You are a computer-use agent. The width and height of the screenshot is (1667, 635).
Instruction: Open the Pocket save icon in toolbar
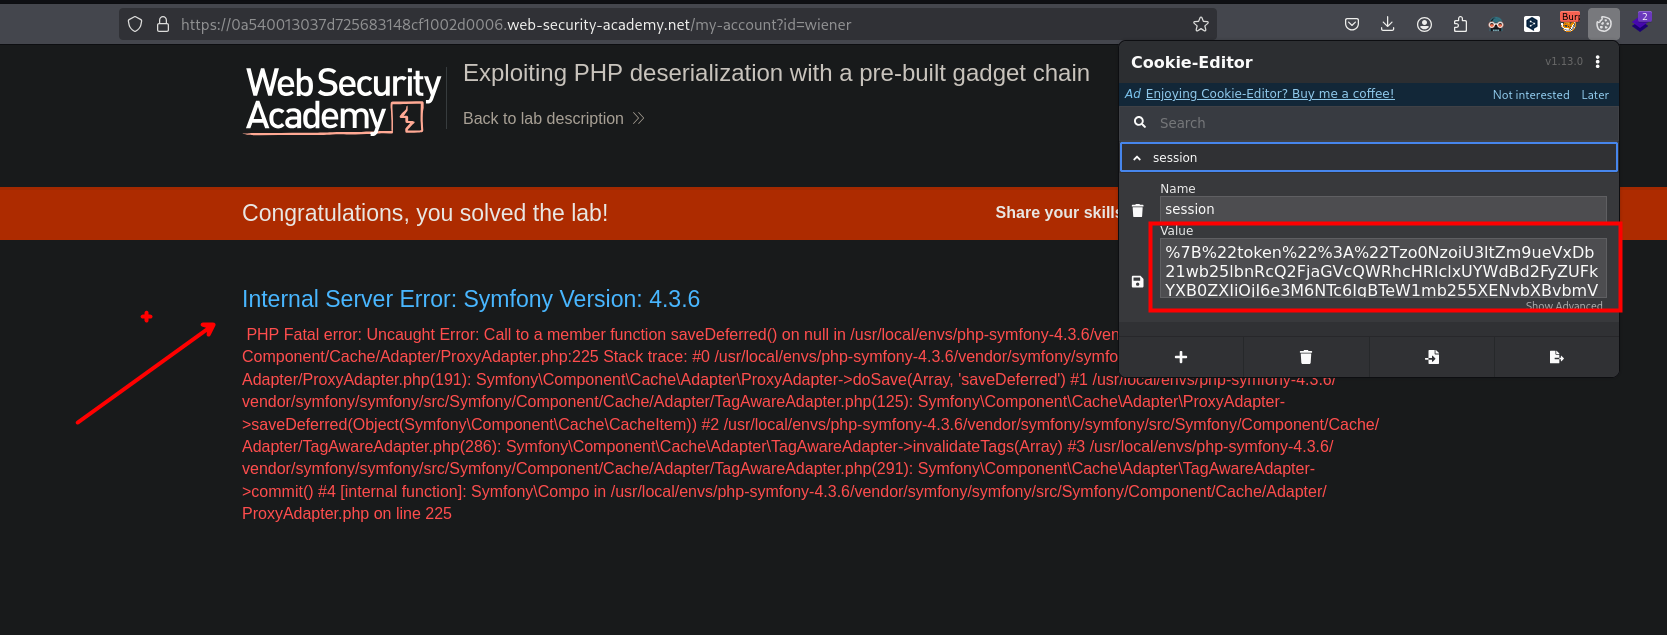click(x=1352, y=24)
